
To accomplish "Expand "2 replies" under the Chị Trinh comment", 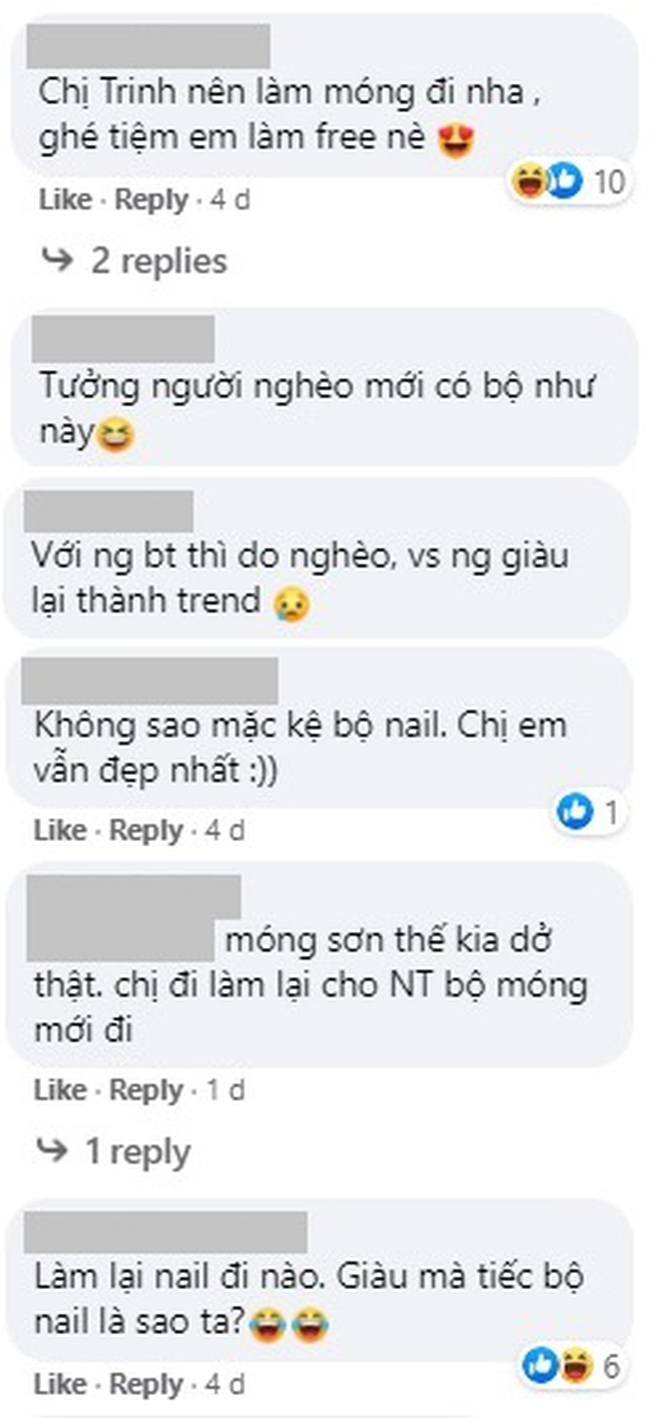I will tap(159, 261).
